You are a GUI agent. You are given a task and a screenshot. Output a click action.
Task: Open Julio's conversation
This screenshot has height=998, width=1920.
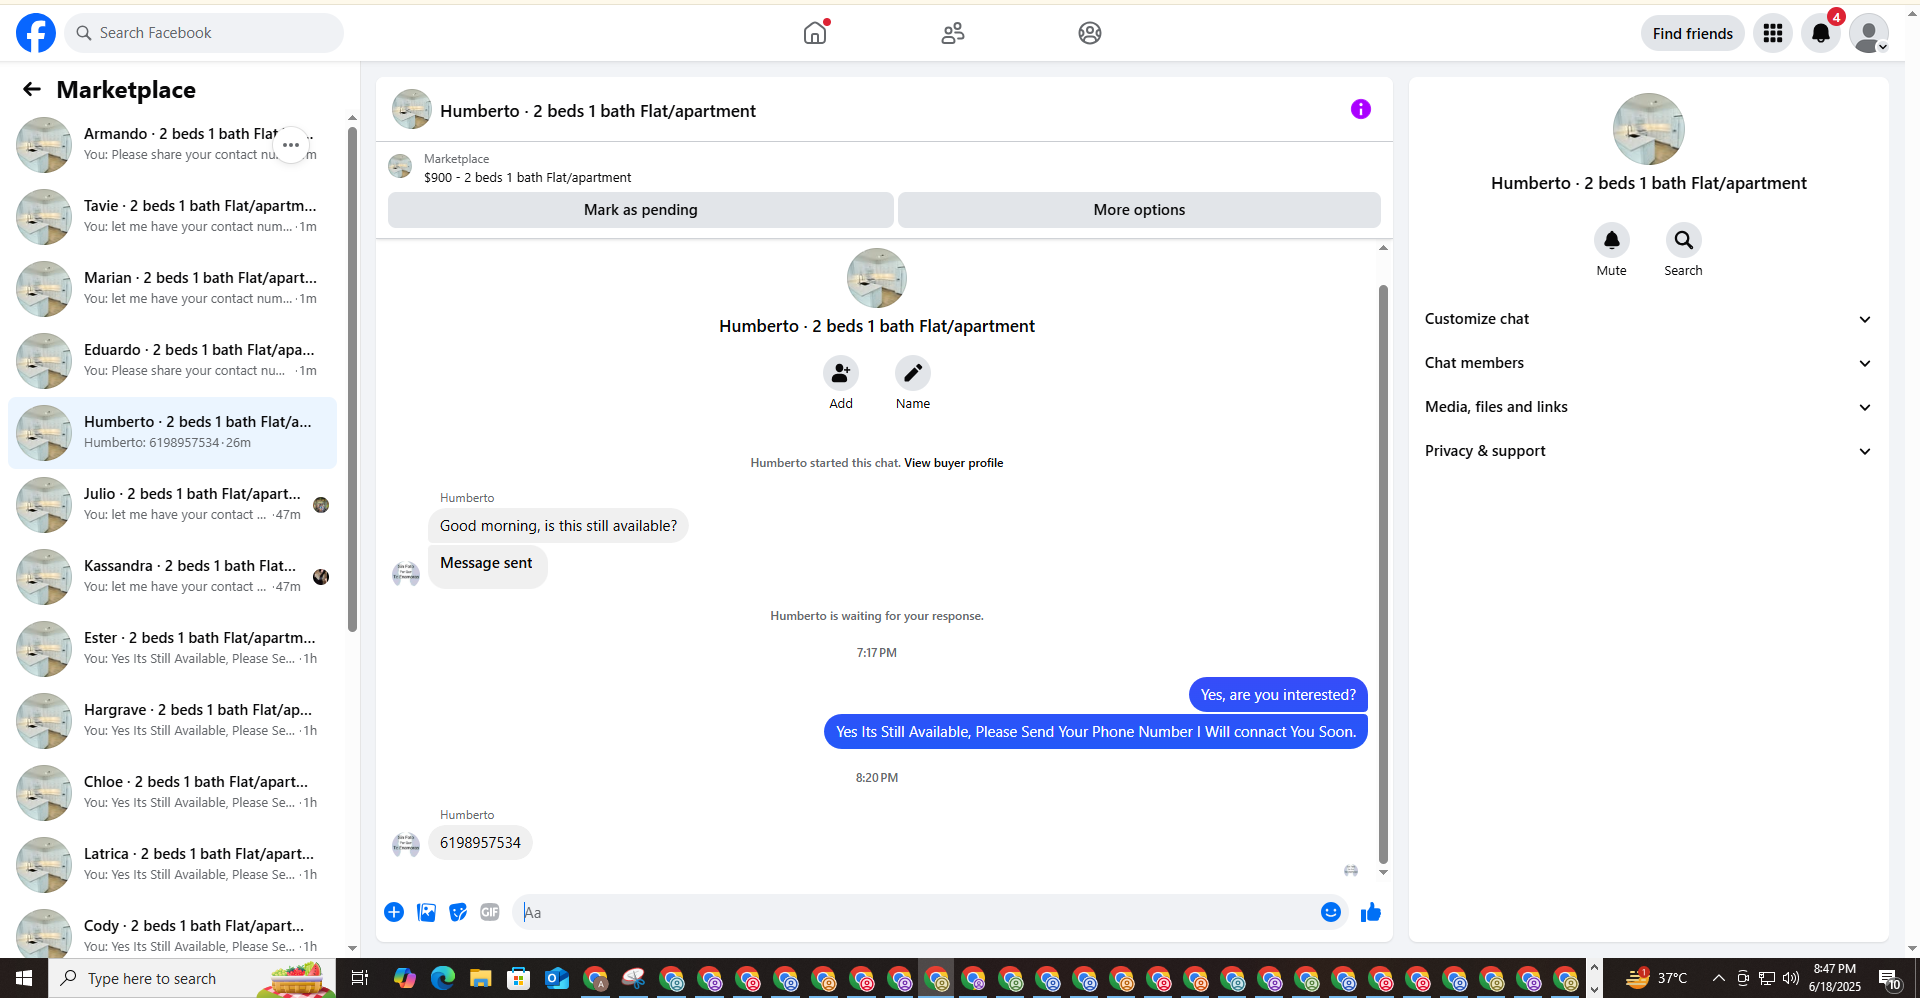[x=172, y=505]
